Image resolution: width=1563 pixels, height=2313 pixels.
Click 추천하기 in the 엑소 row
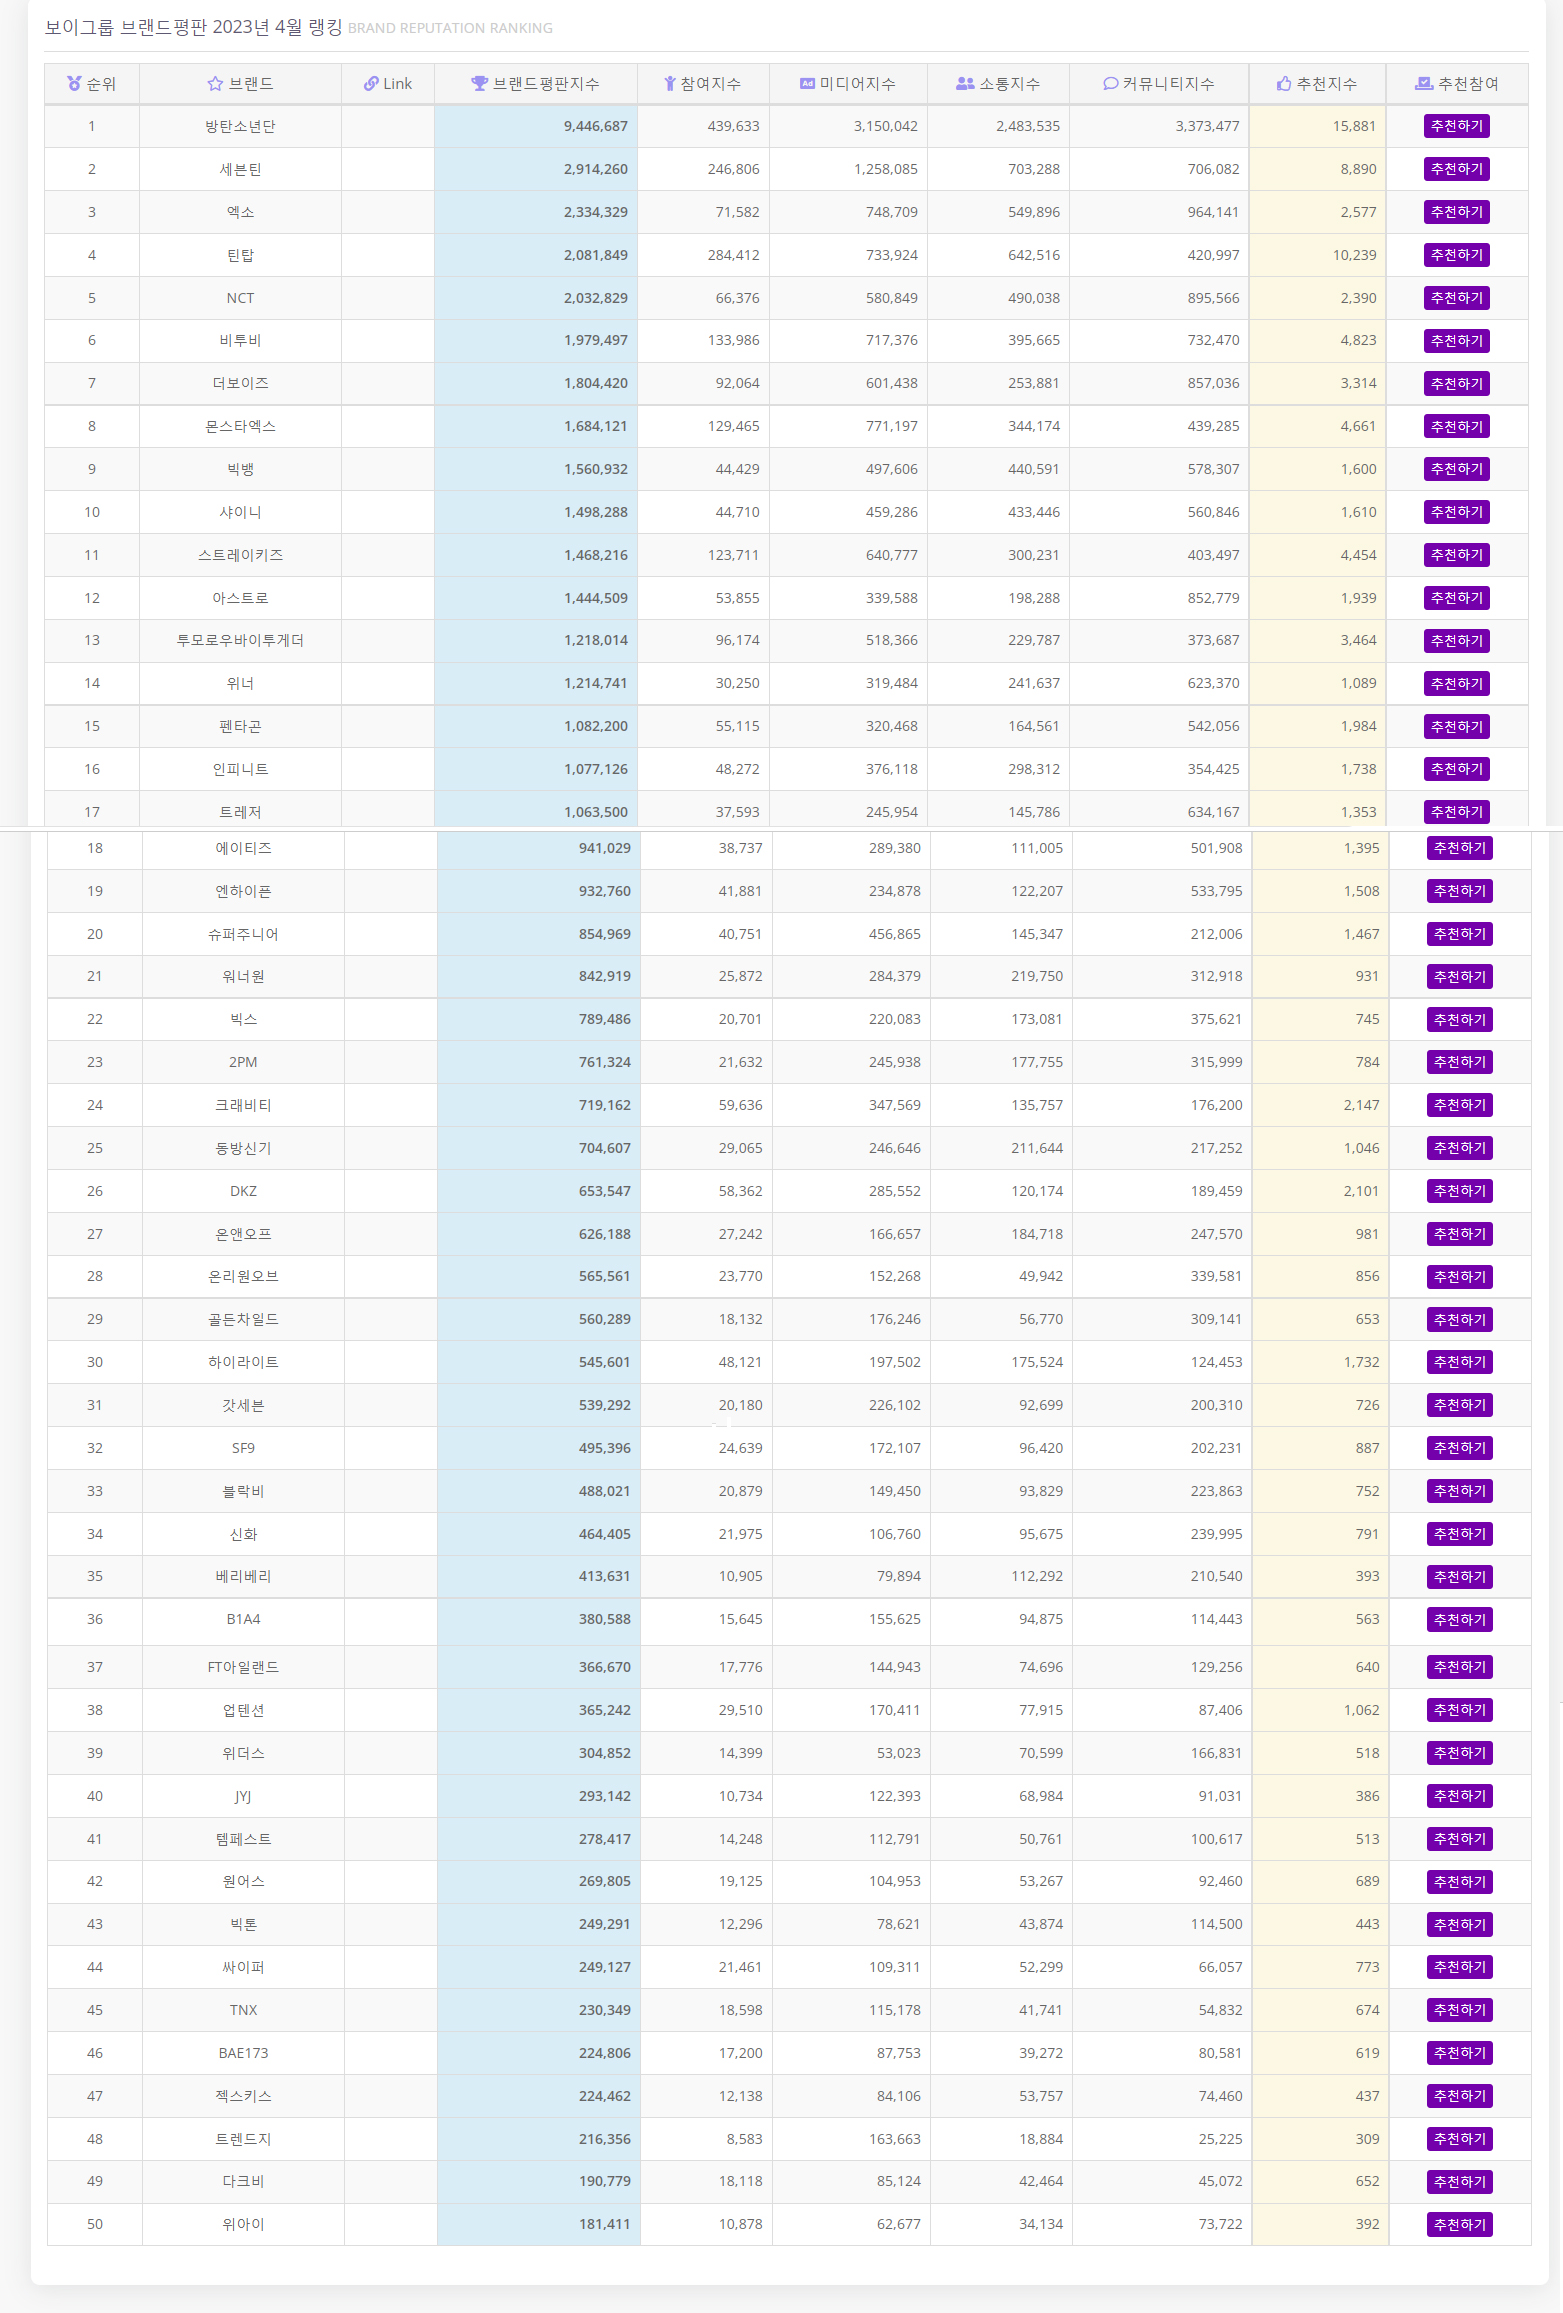click(1457, 212)
